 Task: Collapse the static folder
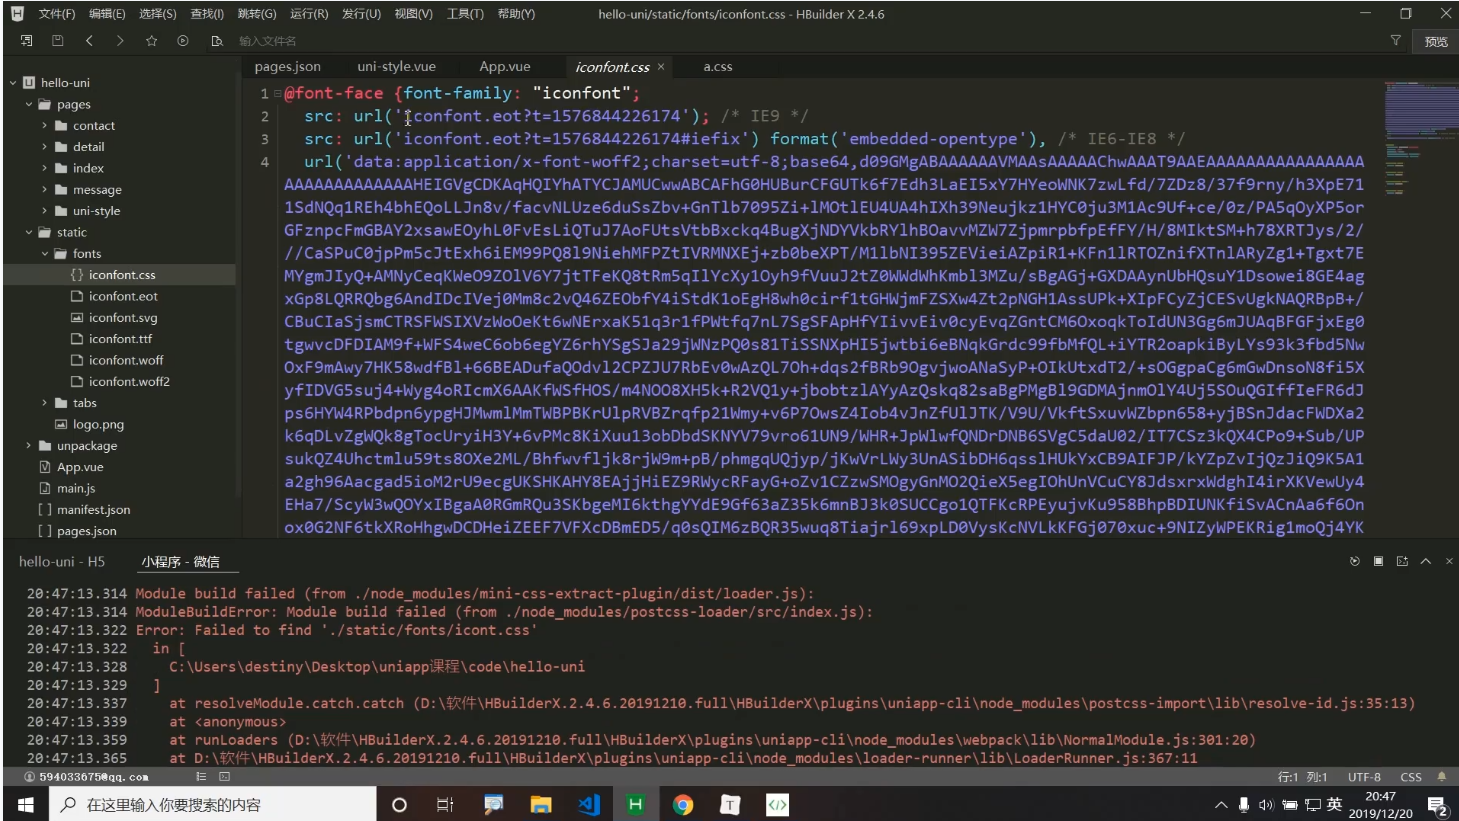[29, 232]
